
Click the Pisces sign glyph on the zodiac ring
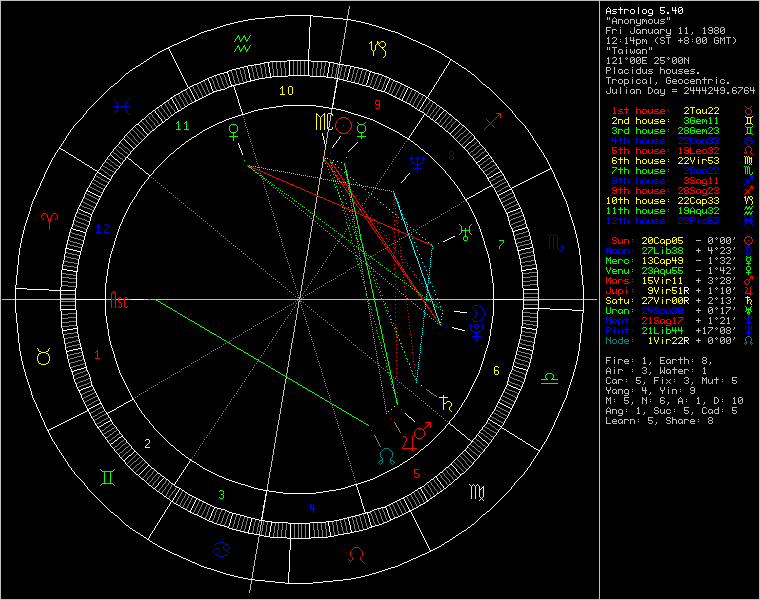click(x=121, y=107)
